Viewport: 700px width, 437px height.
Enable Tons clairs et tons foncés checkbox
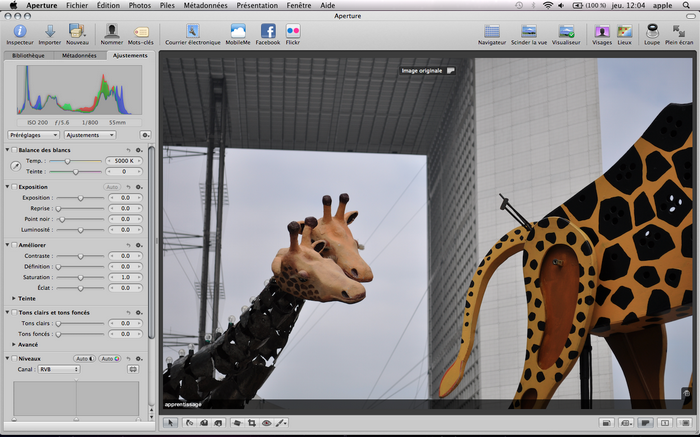tap(14, 312)
